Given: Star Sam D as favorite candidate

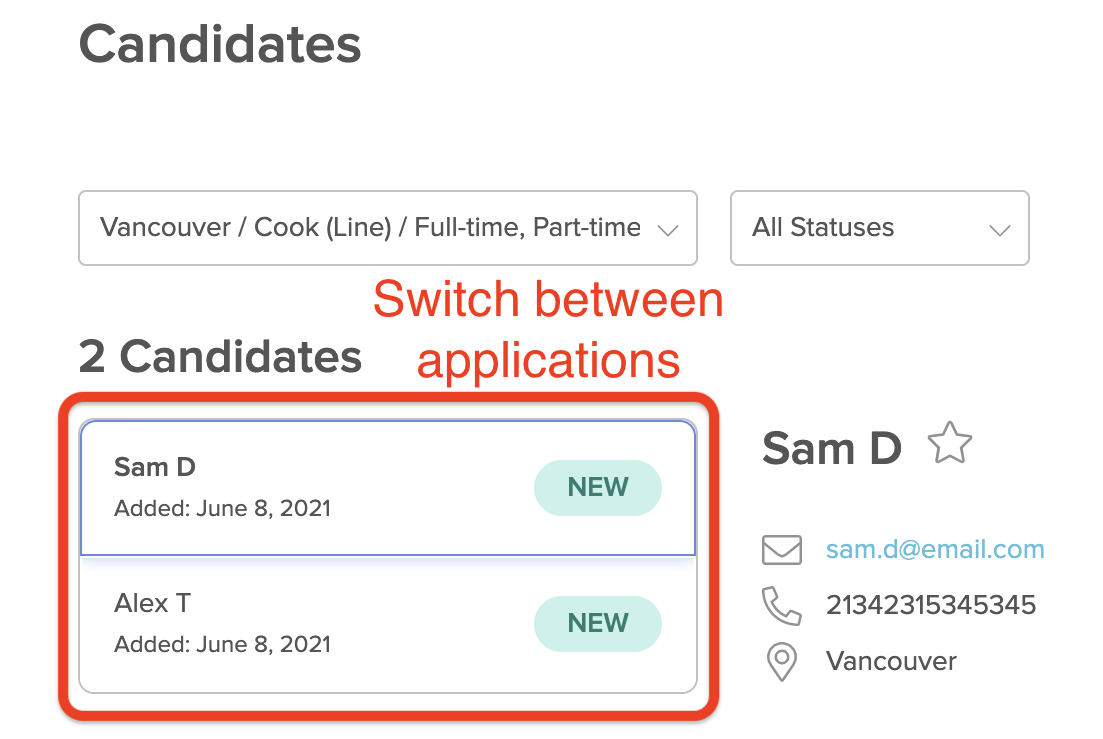Looking at the screenshot, I should click(950, 443).
